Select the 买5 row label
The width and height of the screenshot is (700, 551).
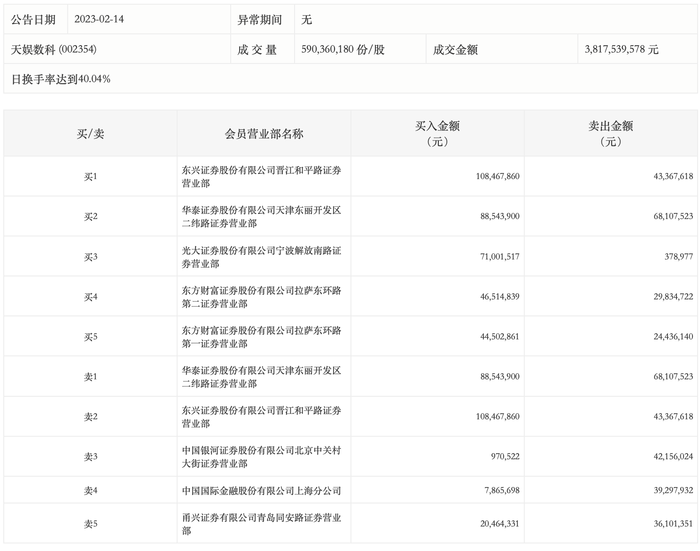[90, 337]
